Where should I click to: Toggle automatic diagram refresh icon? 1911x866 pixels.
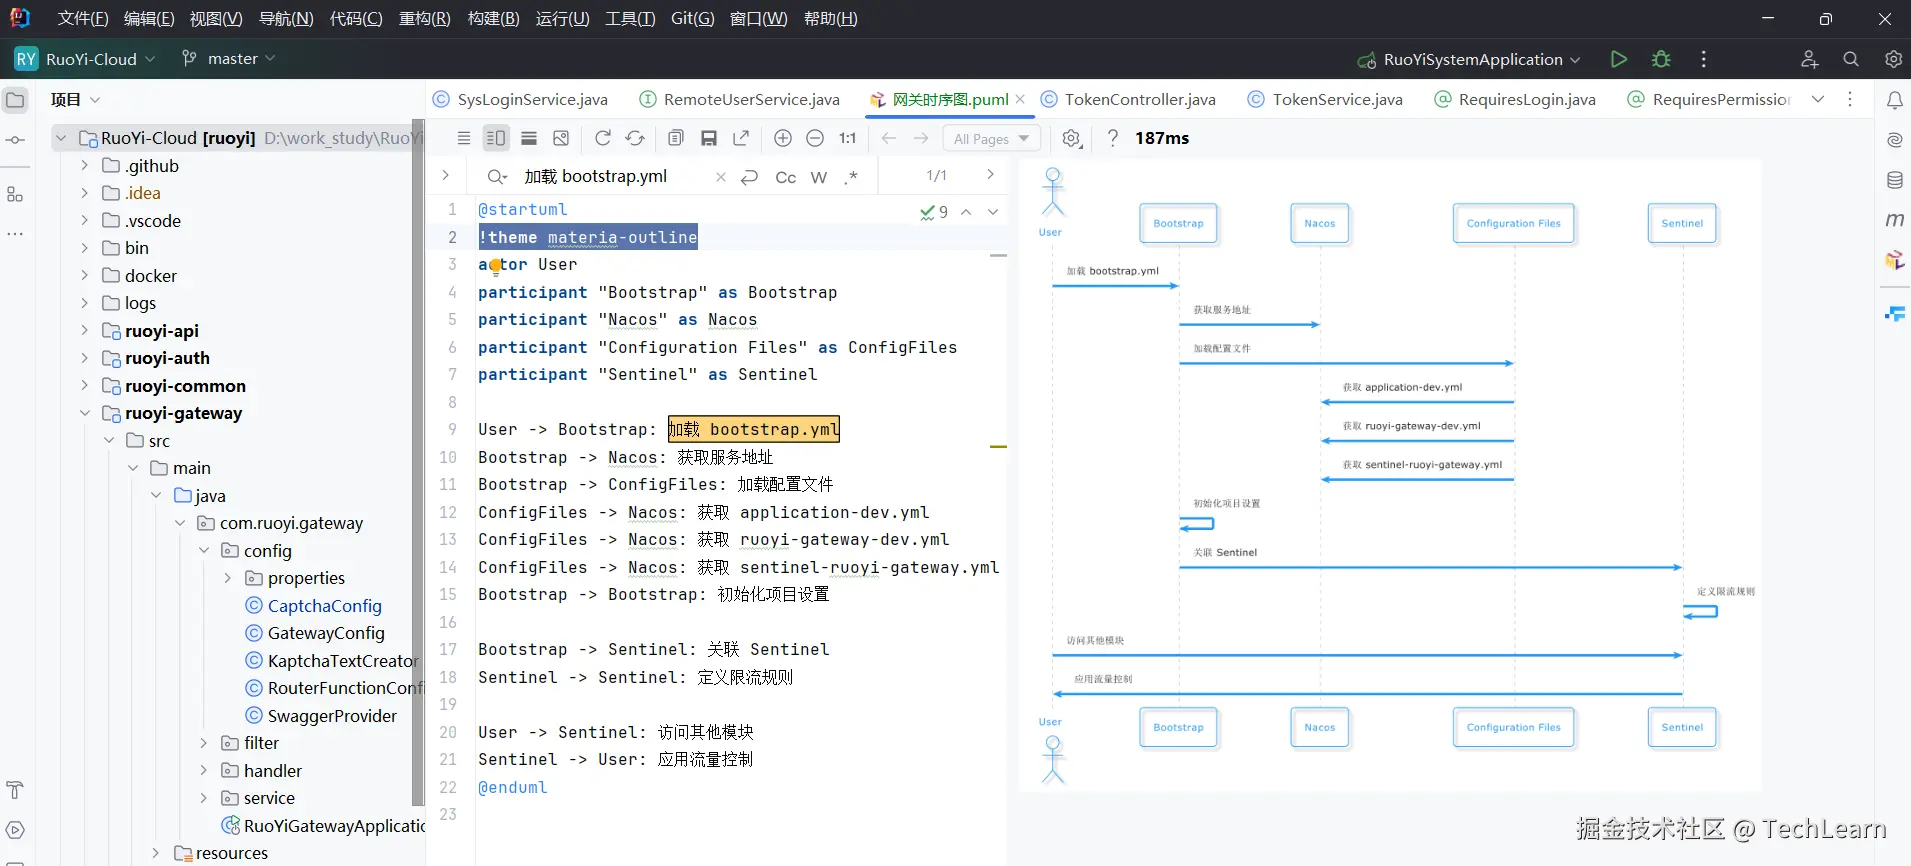(635, 138)
